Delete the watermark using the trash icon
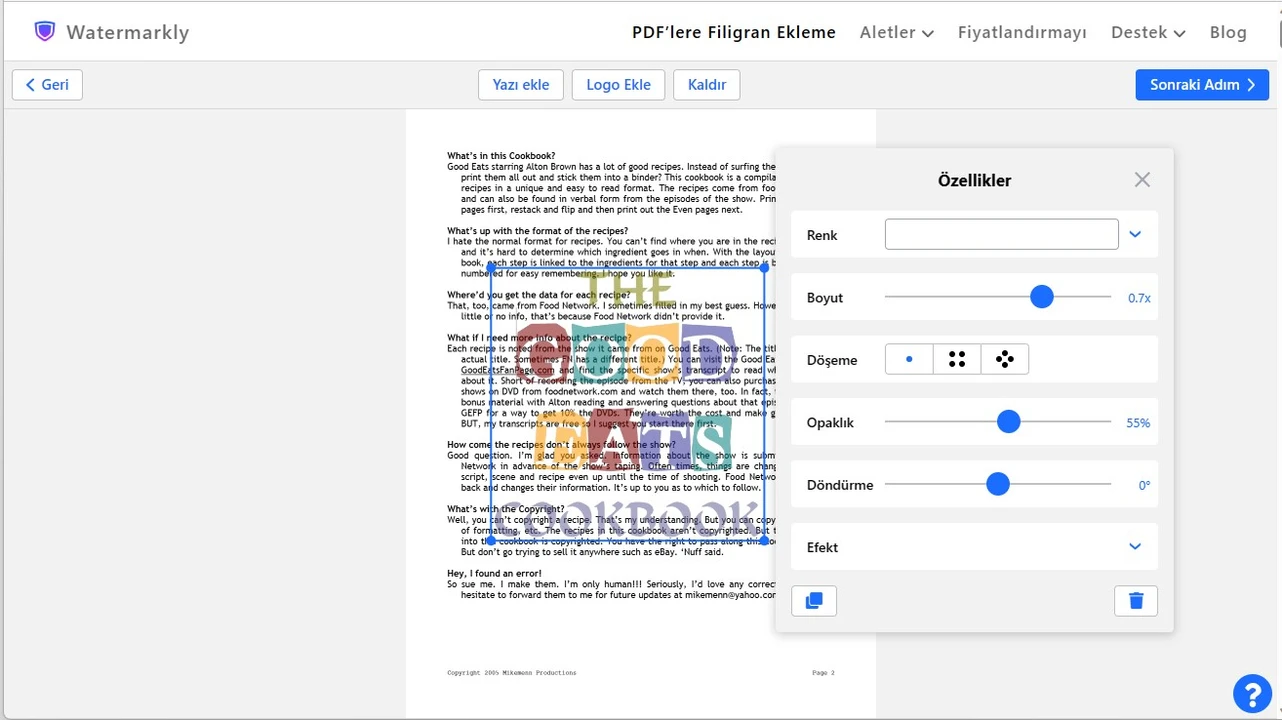 click(x=1136, y=601)
